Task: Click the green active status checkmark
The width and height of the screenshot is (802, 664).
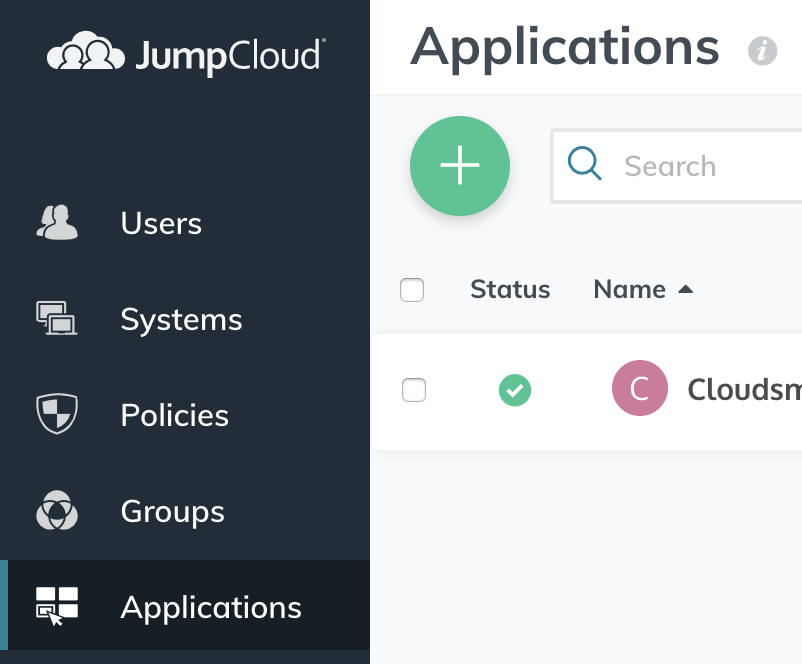Action: point(515,390)
